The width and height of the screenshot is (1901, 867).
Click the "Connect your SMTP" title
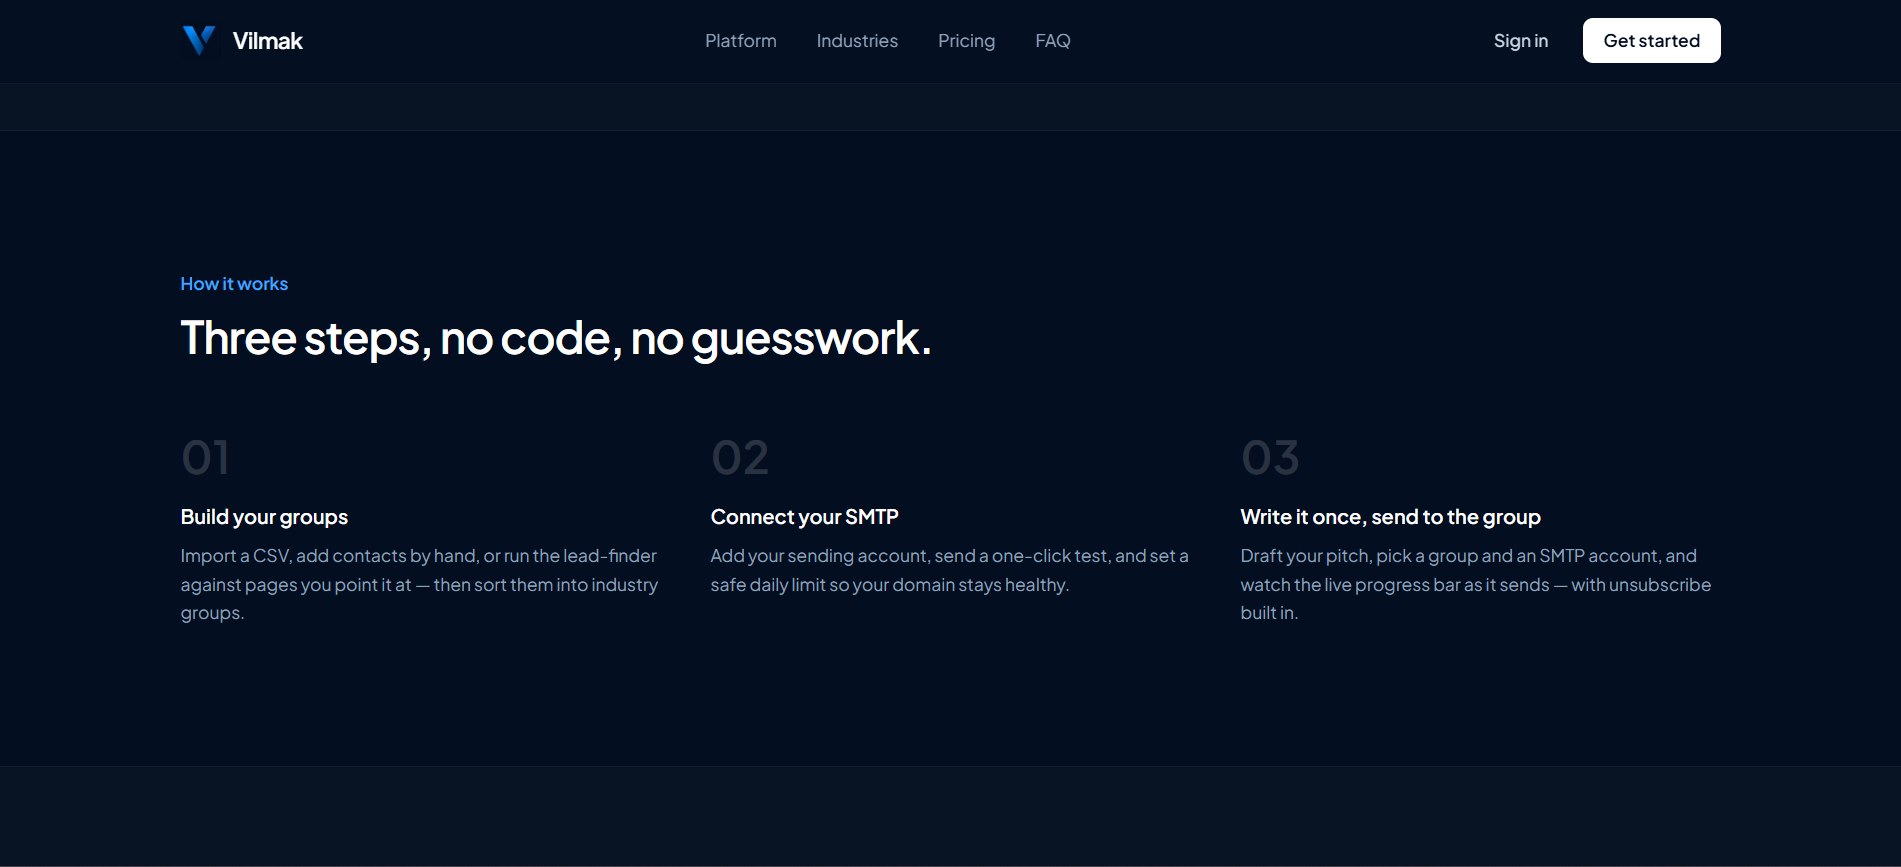tap(805, 517)
